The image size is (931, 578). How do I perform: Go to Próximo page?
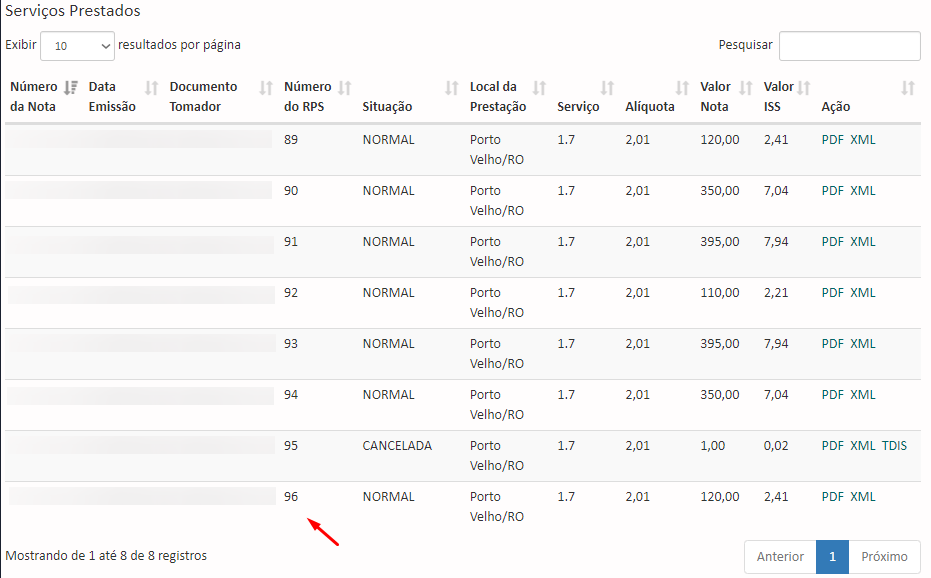coord(884,557)
